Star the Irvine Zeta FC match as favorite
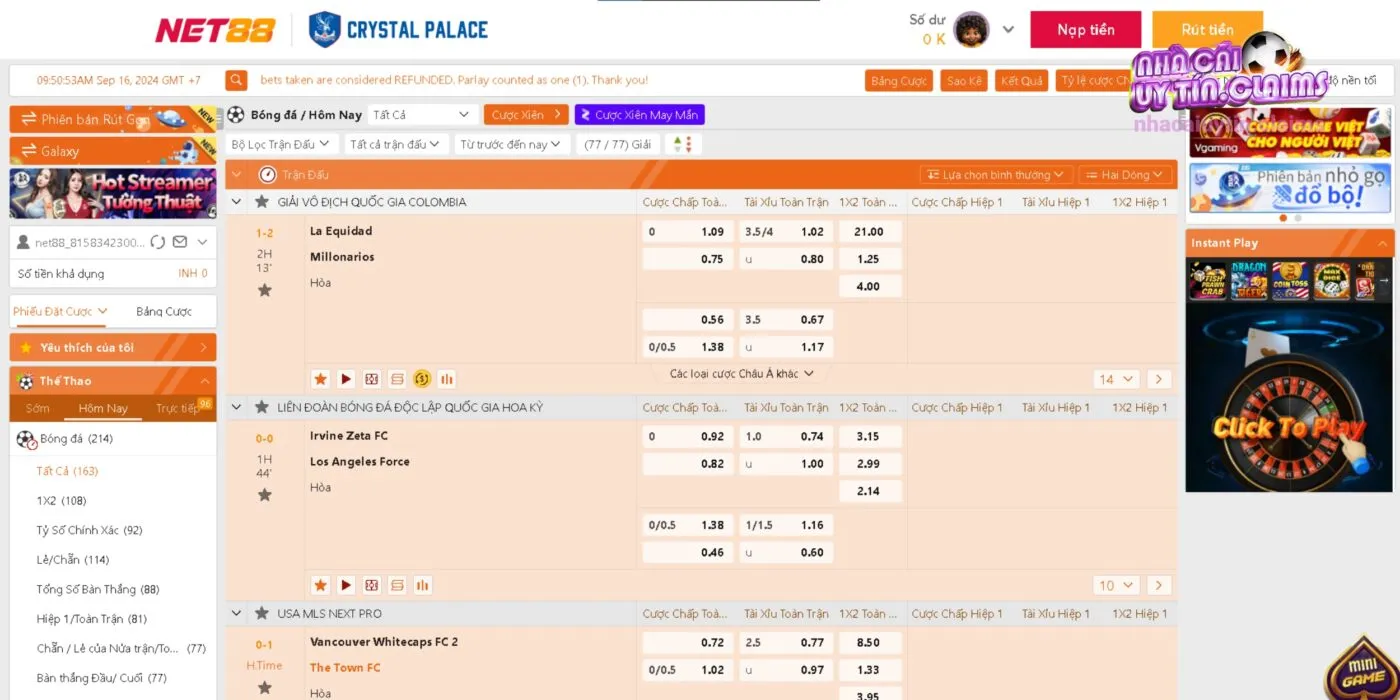Image resolution: width=1400 pixels, height=700 pixels. click(265, 495)
